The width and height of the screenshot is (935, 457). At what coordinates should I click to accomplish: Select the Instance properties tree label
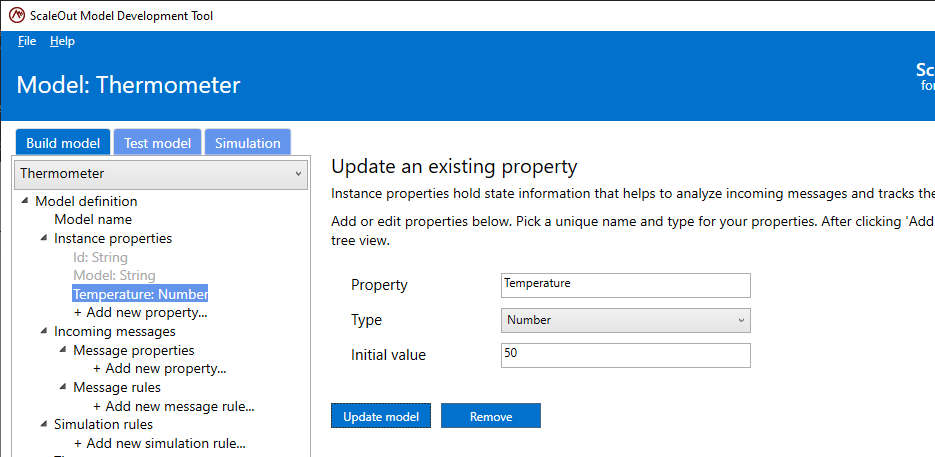(x=113, y=239)
